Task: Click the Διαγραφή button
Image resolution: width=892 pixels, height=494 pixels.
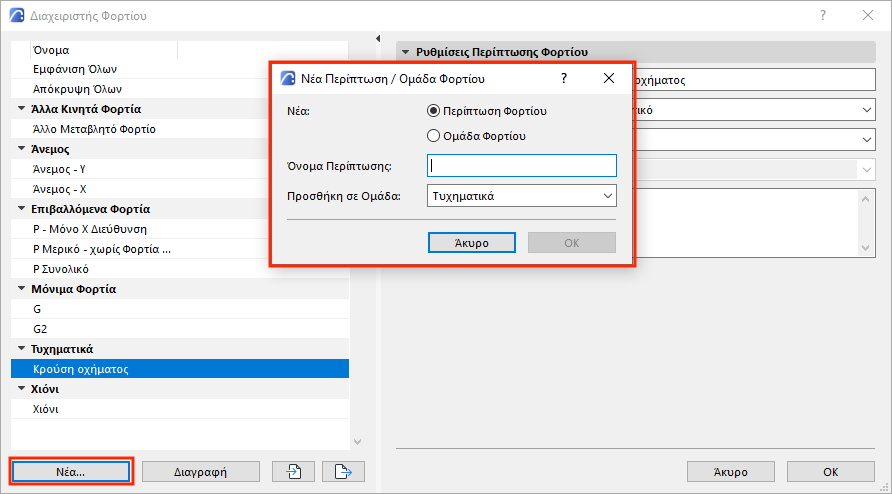Action: tap(201, 471)
